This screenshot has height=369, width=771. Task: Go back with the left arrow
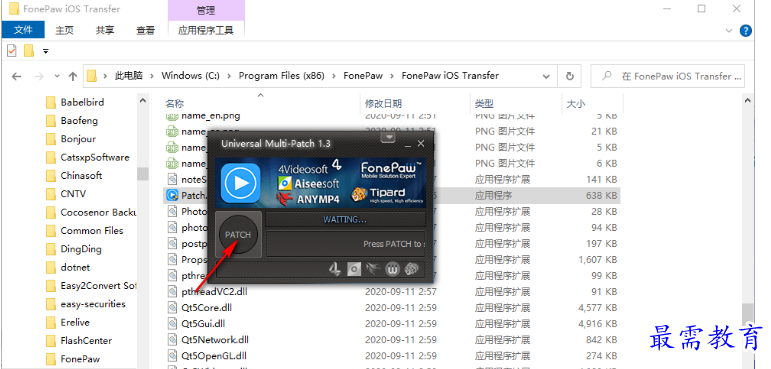click(x=16, y=76)
